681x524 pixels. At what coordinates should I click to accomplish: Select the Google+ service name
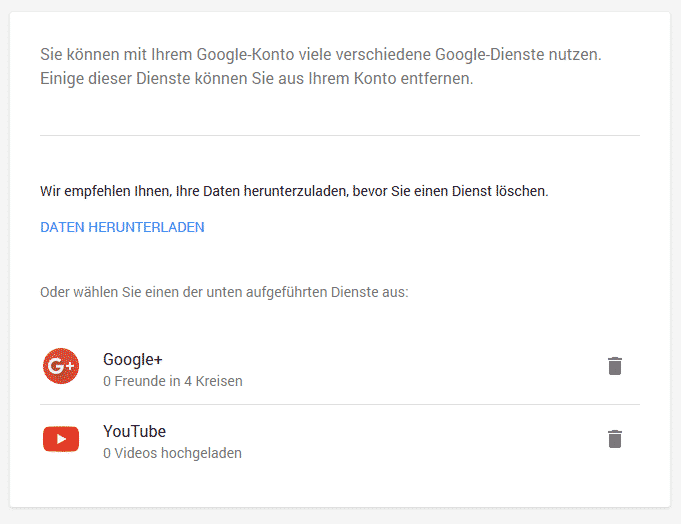pos(132,359)
